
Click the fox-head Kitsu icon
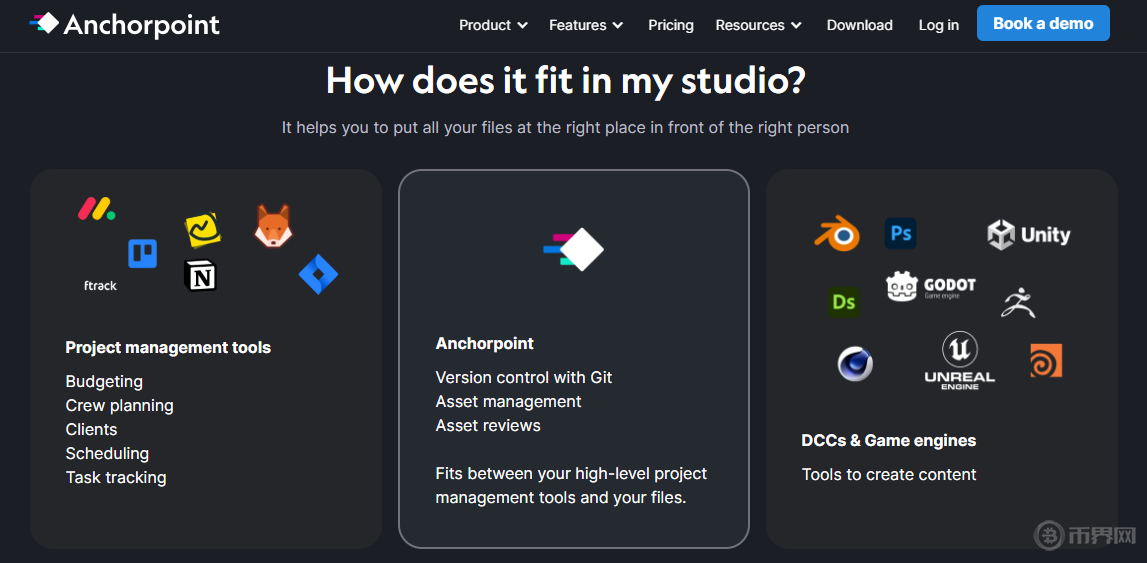(x=273, y=226)
